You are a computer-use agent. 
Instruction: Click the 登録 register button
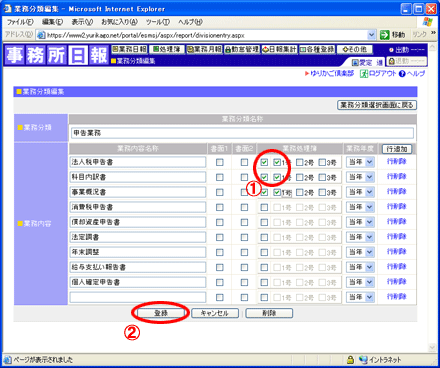161,313
